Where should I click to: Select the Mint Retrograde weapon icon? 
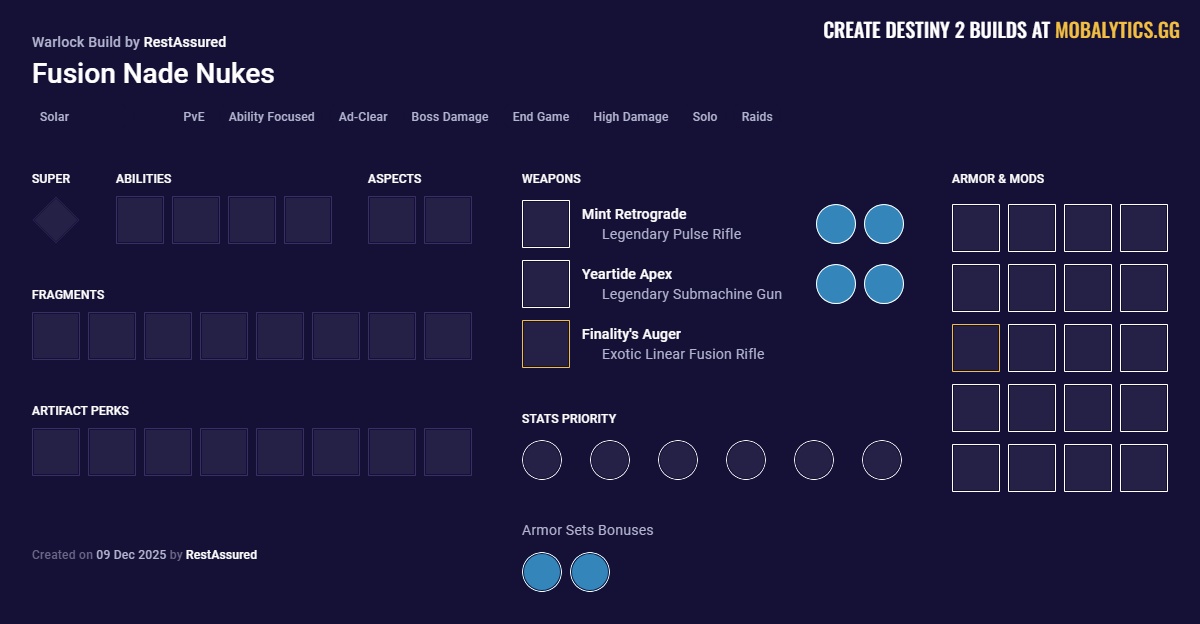pos(546,224)
